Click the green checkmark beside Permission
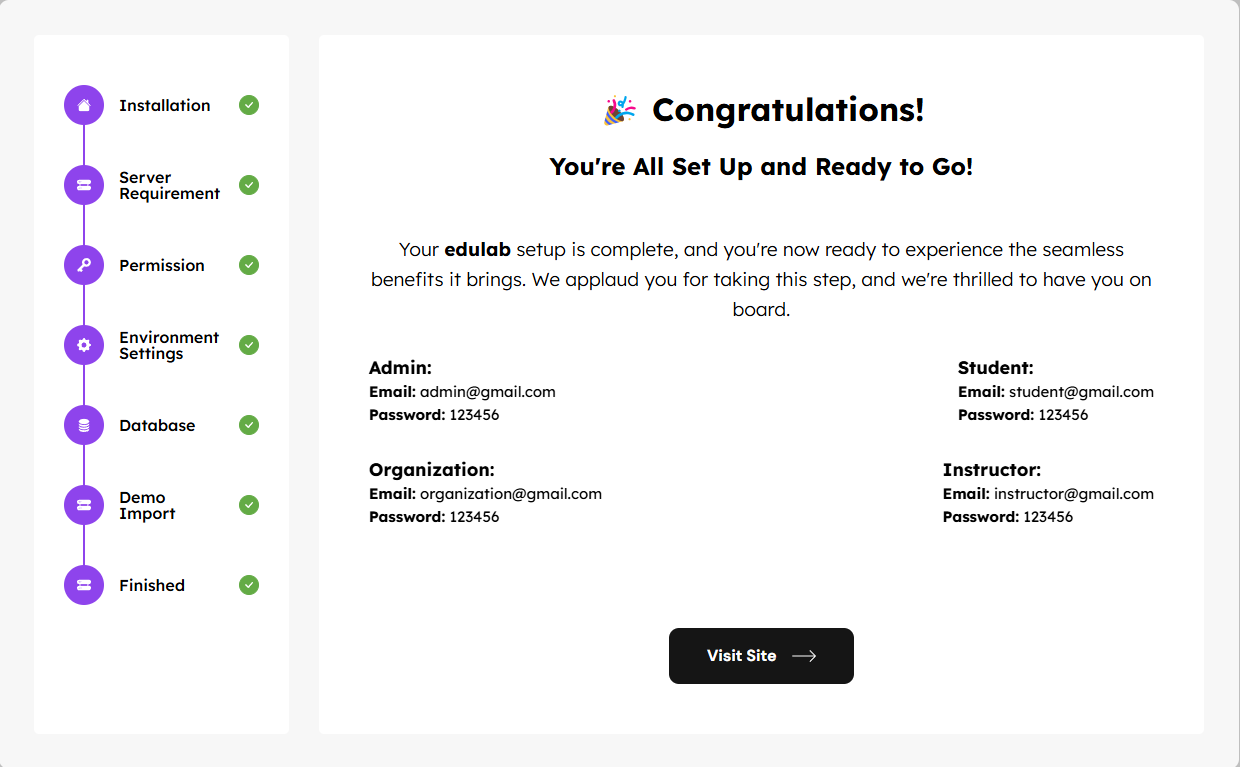The image size is (1240, 767). tap(249, 265)
